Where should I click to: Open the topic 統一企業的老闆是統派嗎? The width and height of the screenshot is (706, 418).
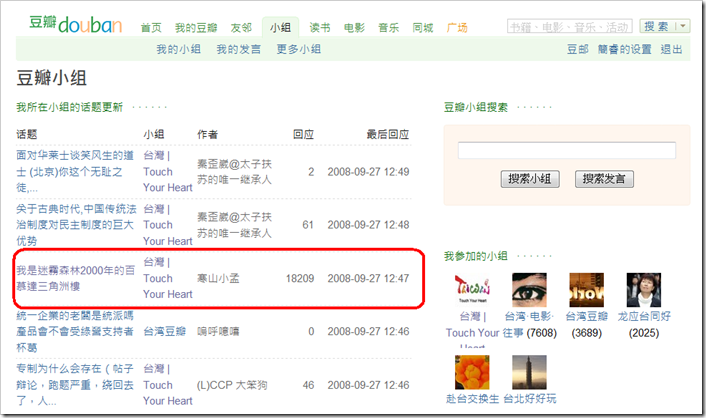click(75, 332)
